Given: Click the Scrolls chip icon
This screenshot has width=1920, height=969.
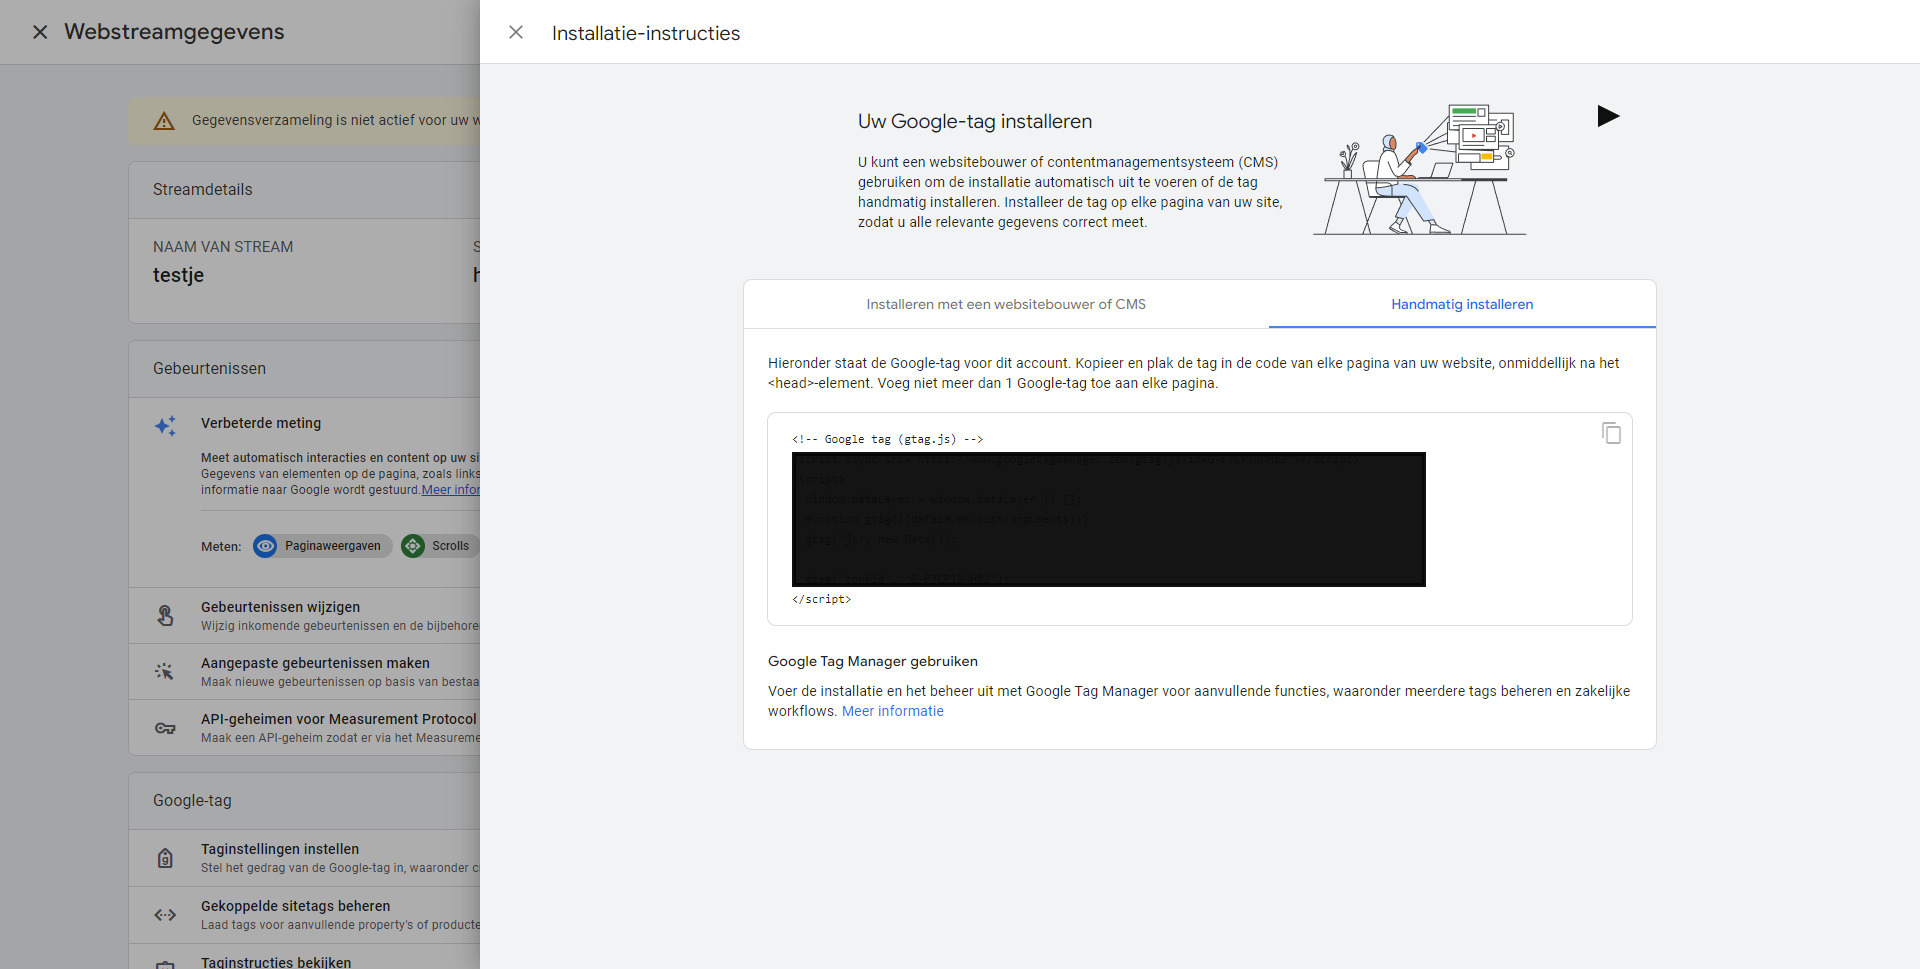Looking at the screenshot, I should tap(413, 546).
